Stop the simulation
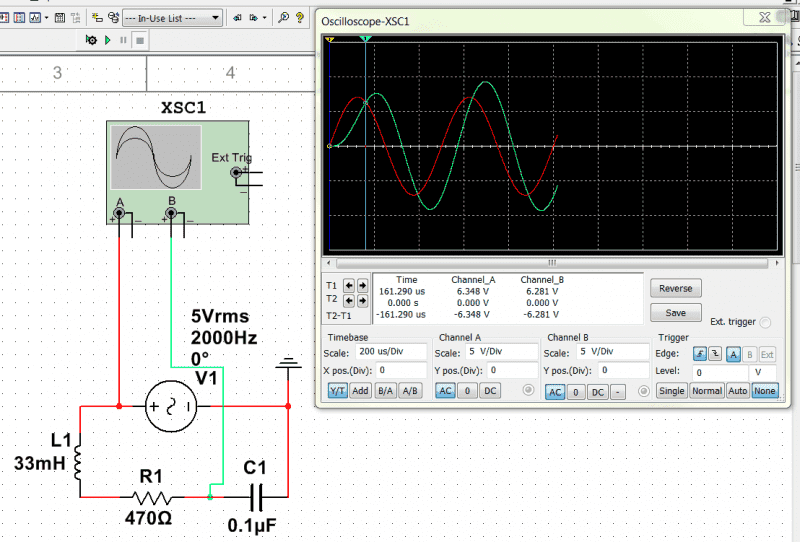The height and width of the screenshot is (542, 800). [139, 40]
